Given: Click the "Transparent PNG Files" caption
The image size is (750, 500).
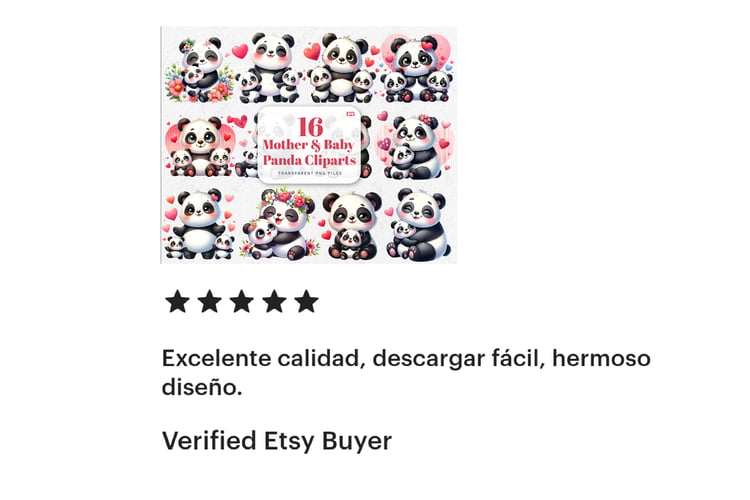Looking at the screenshot, I should coord(310,173).
